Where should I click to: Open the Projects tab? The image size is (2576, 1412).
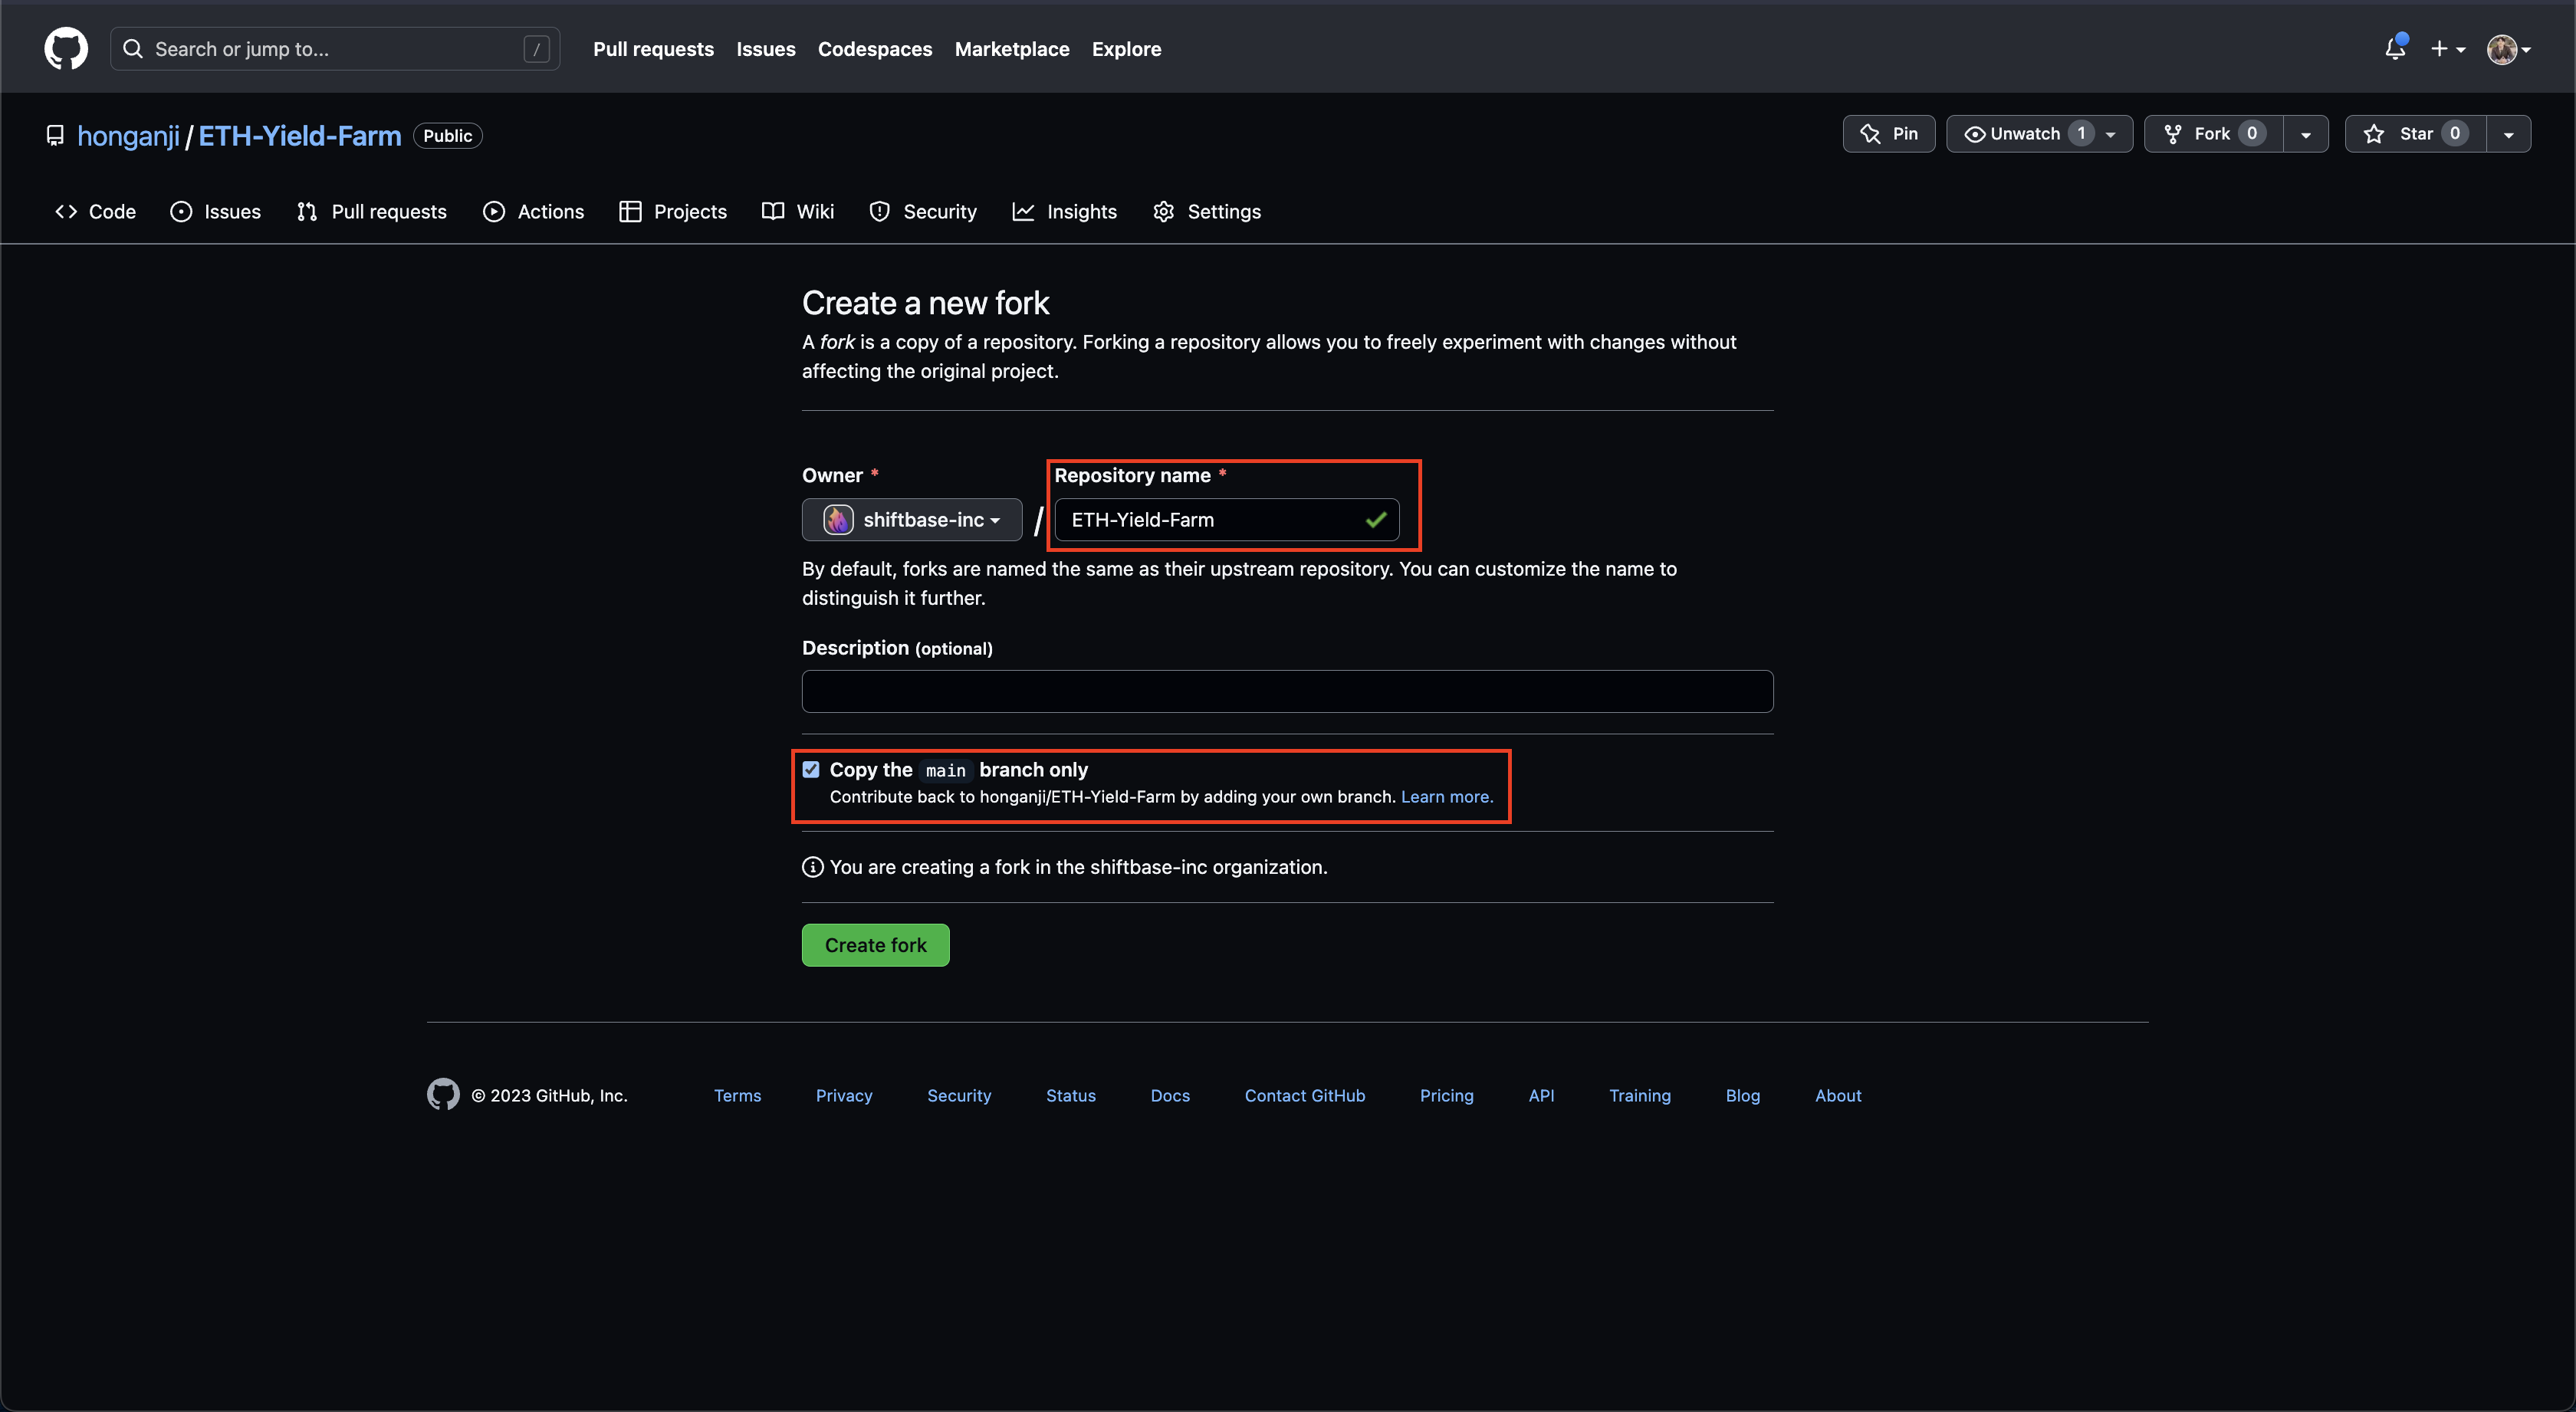pos(673,211)
